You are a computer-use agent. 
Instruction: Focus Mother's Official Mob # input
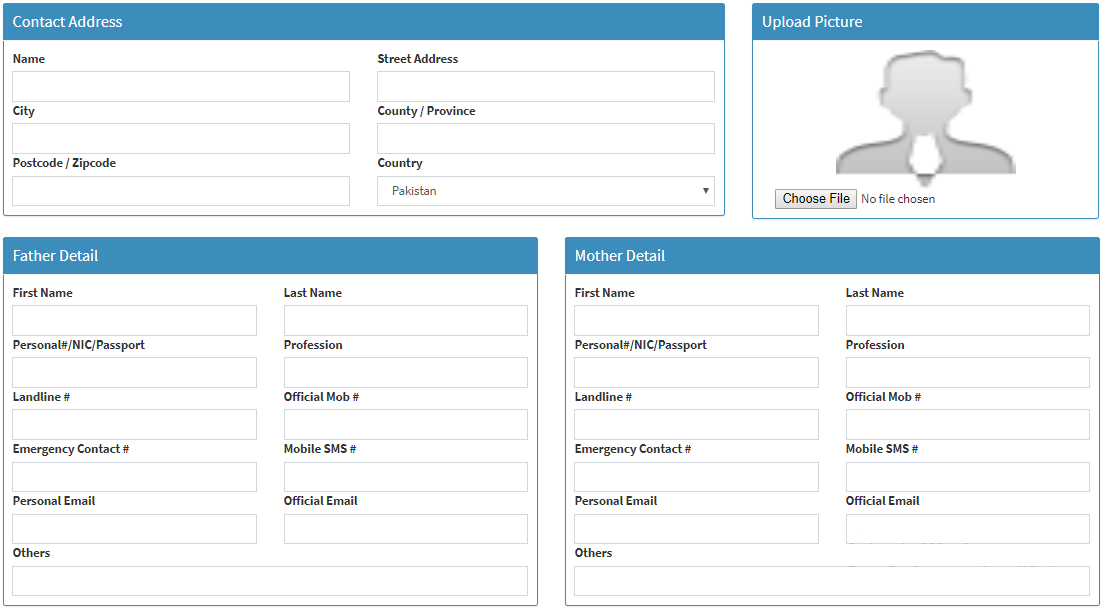[x=967, y=424]
